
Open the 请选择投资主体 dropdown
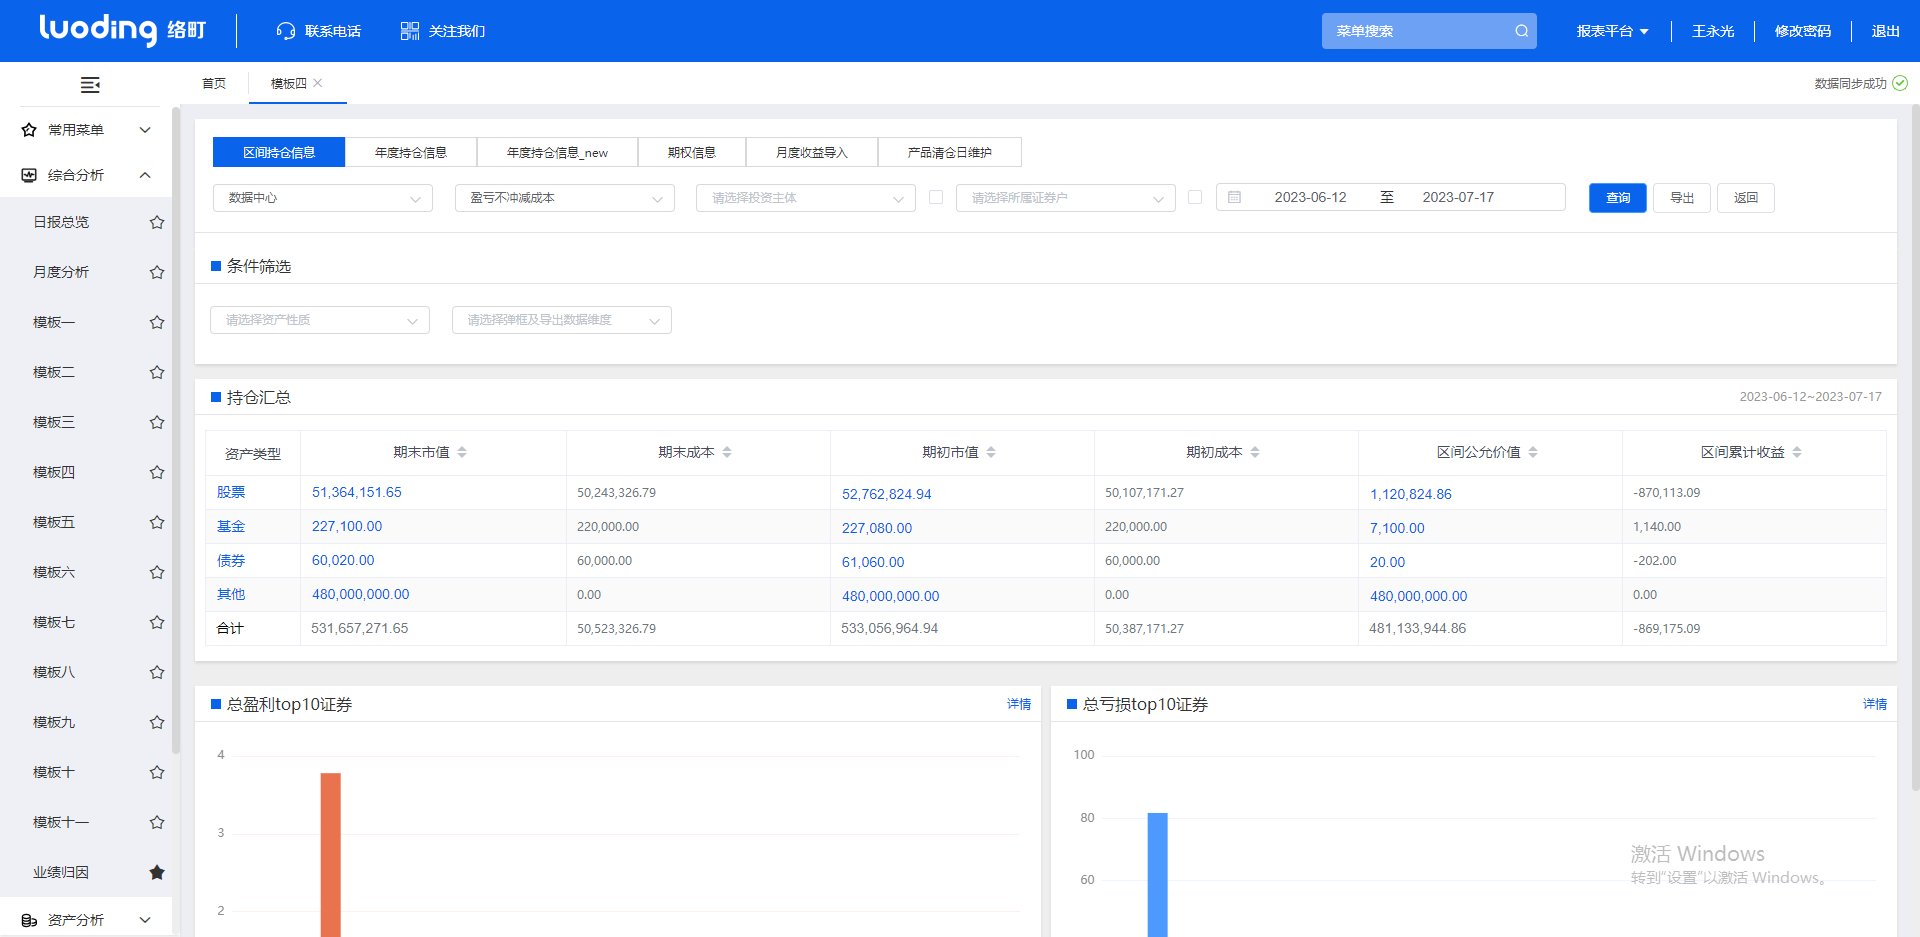point(806,198)
